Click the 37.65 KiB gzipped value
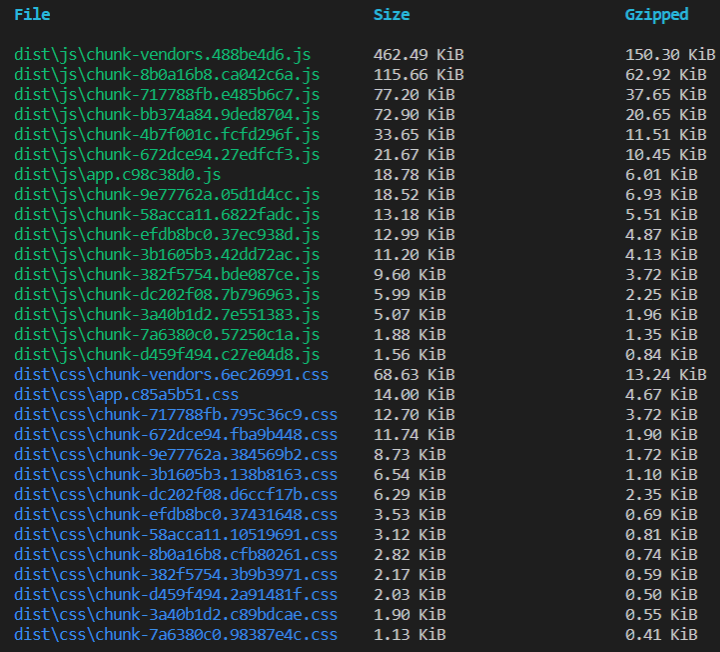The image size is (720, 652). (666, 95)
